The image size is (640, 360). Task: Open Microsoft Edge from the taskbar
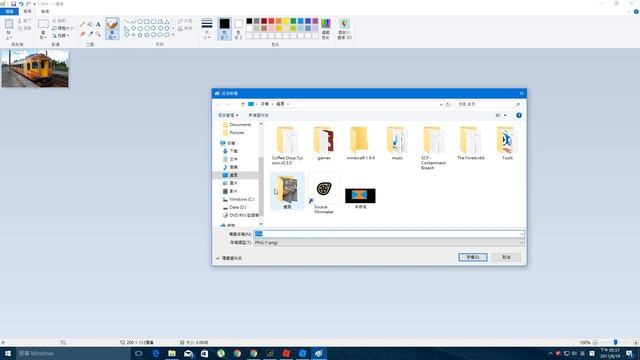click(x=156, y=353)
